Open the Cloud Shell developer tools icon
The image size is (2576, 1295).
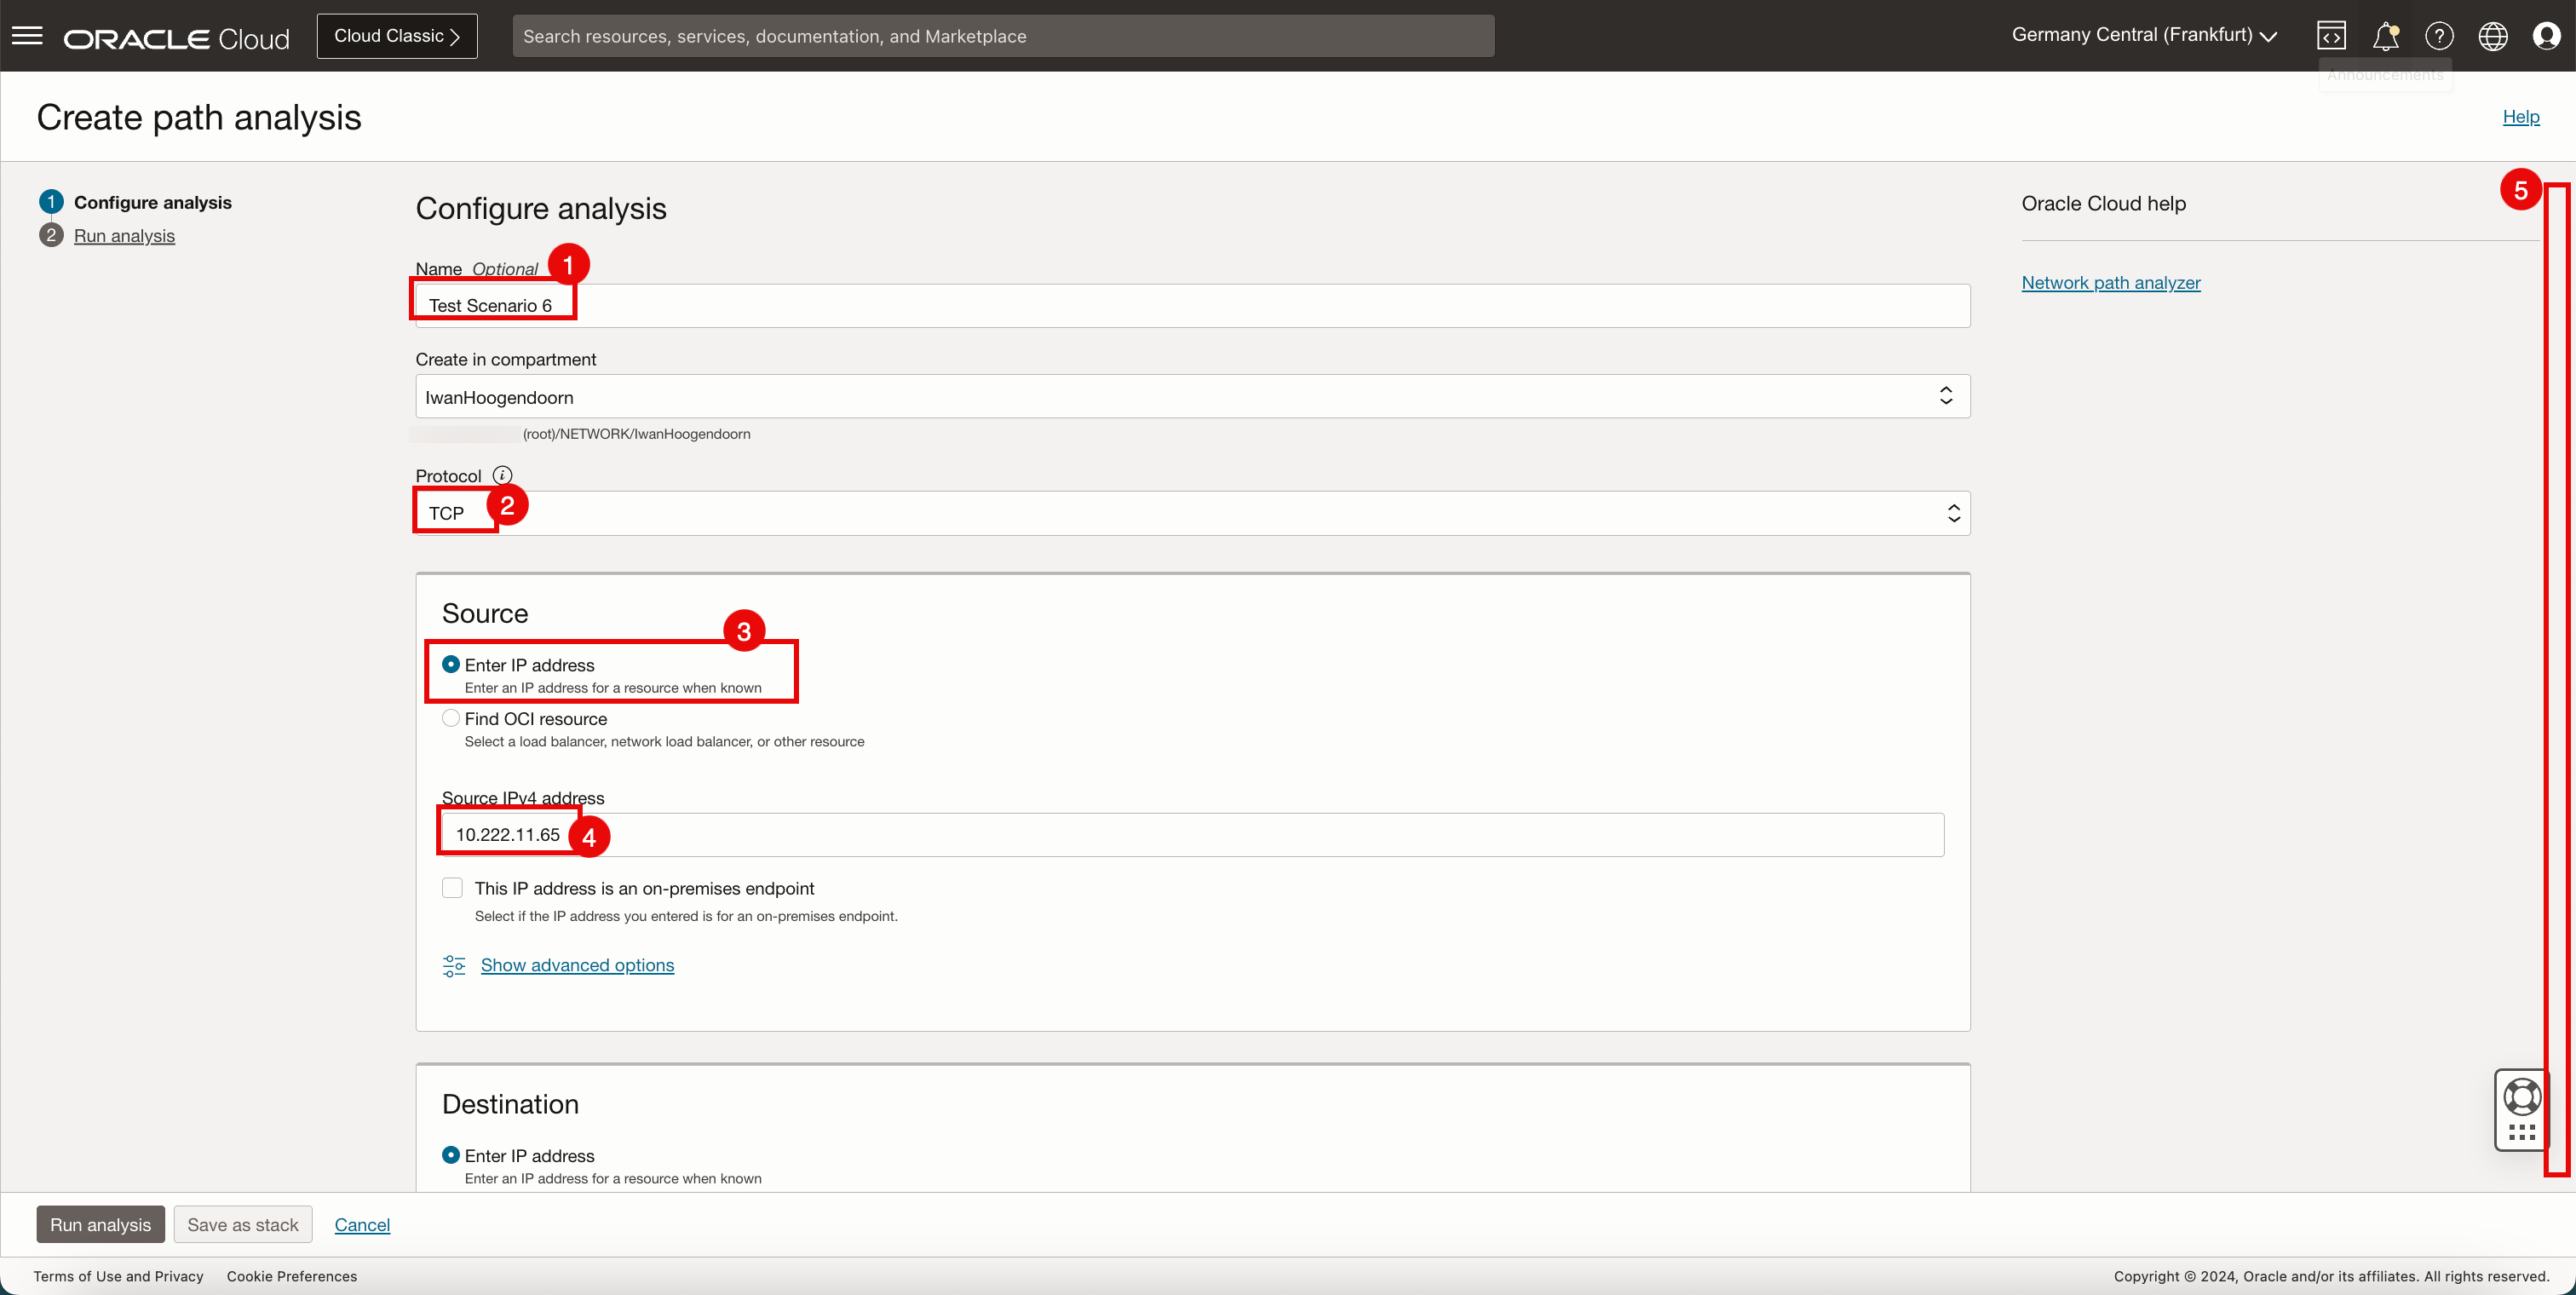point(2331,36)
